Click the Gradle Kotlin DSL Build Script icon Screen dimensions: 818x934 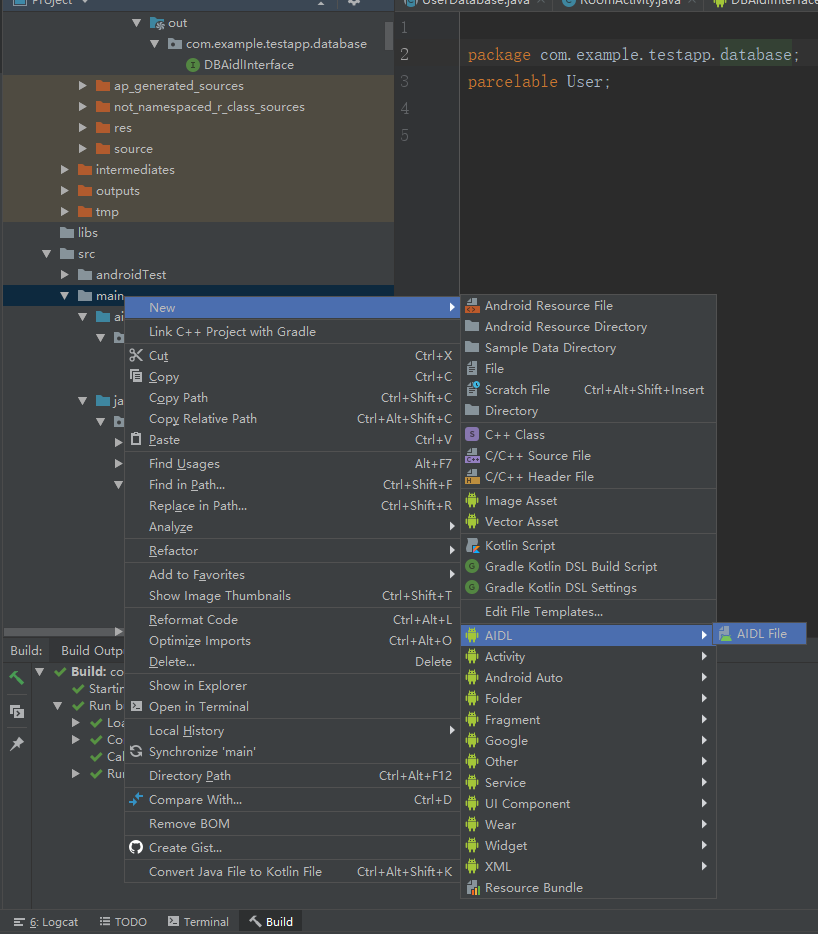pos(472,566)
